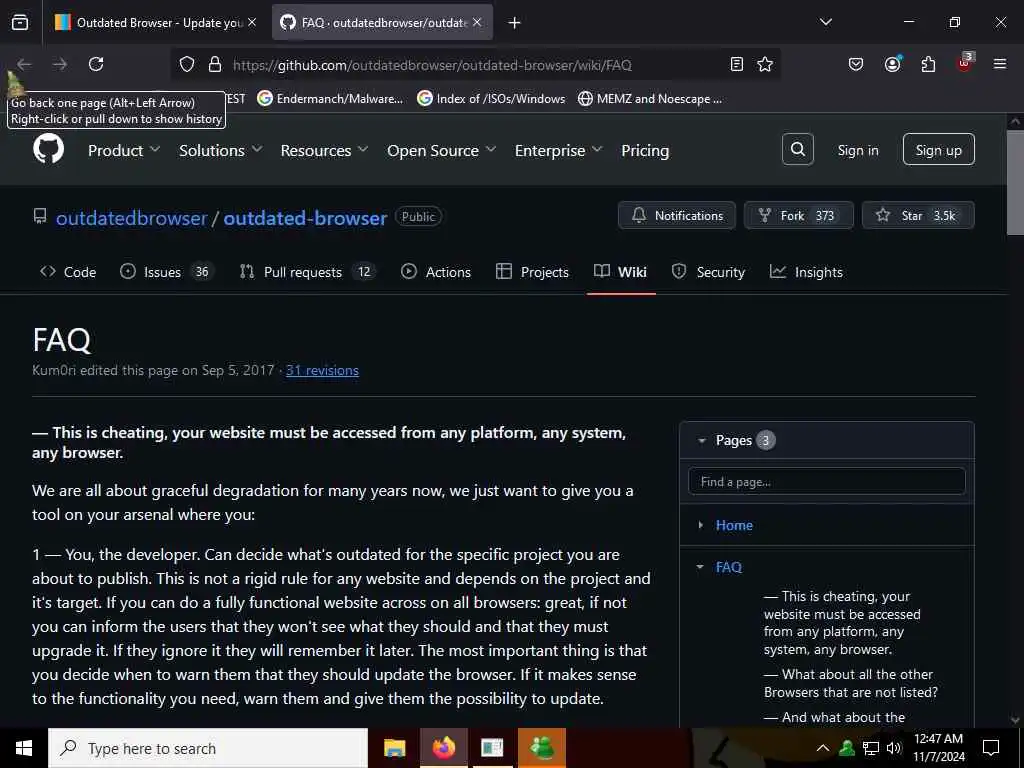Open the Extensions puzzle icon
The height and width of the screenshot is (768, 1024).
tap(928, 64)
